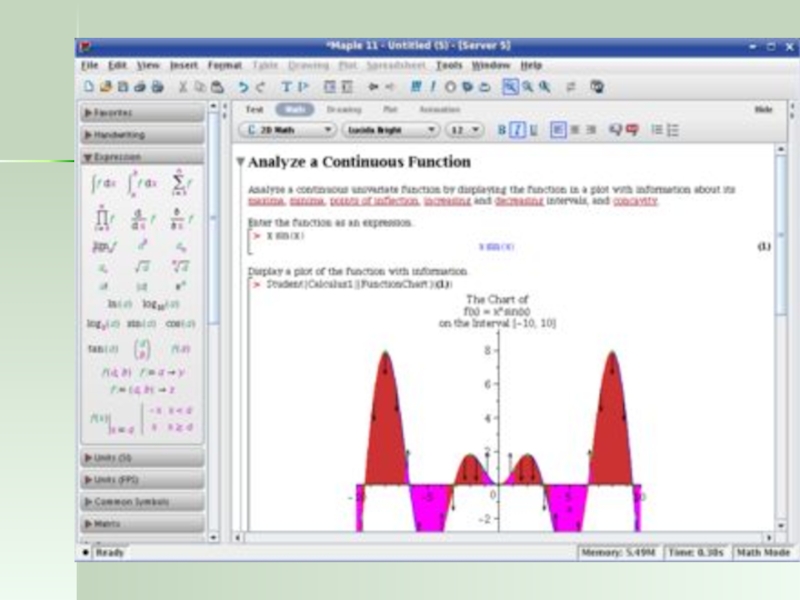Open the font size 12 dropdown
Screen dimensions: 800x600
pos(464,130)
